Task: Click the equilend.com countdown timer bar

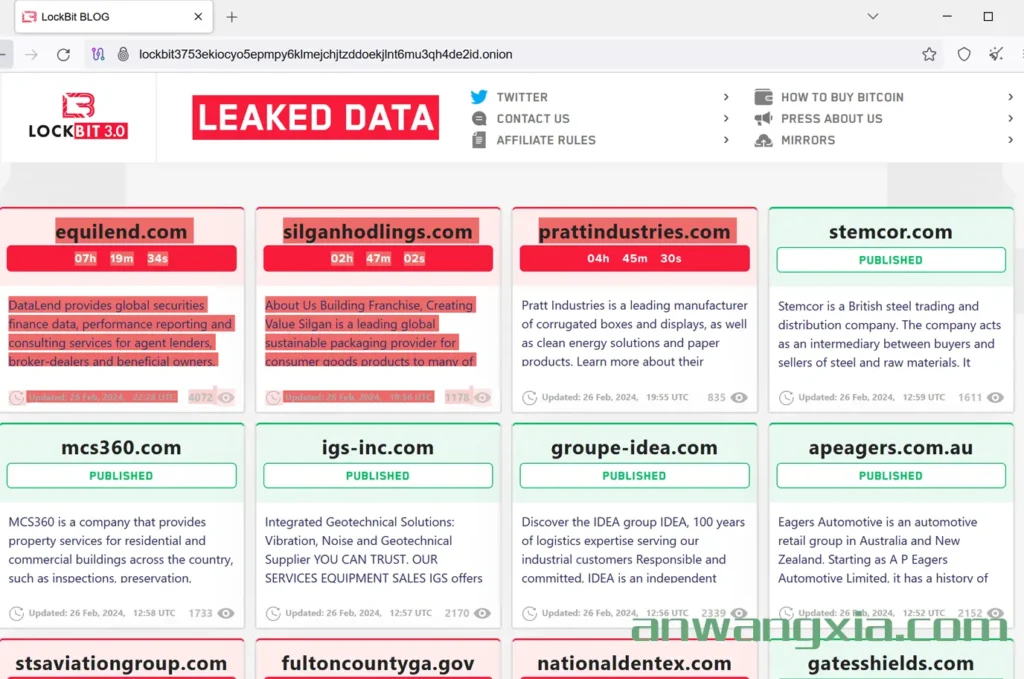Action: point(121,259)
